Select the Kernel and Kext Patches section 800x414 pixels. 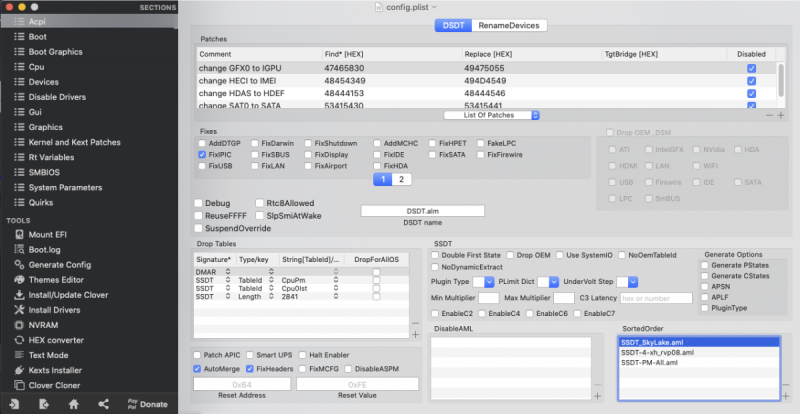pyautogui.click(x=80, y=142)
